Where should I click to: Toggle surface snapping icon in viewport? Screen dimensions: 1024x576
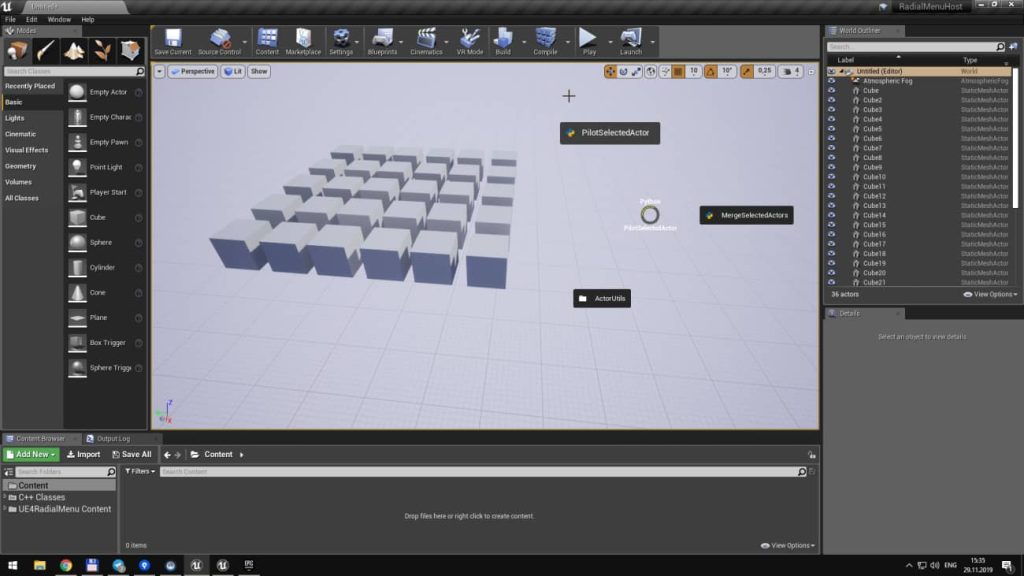(665, 71)
